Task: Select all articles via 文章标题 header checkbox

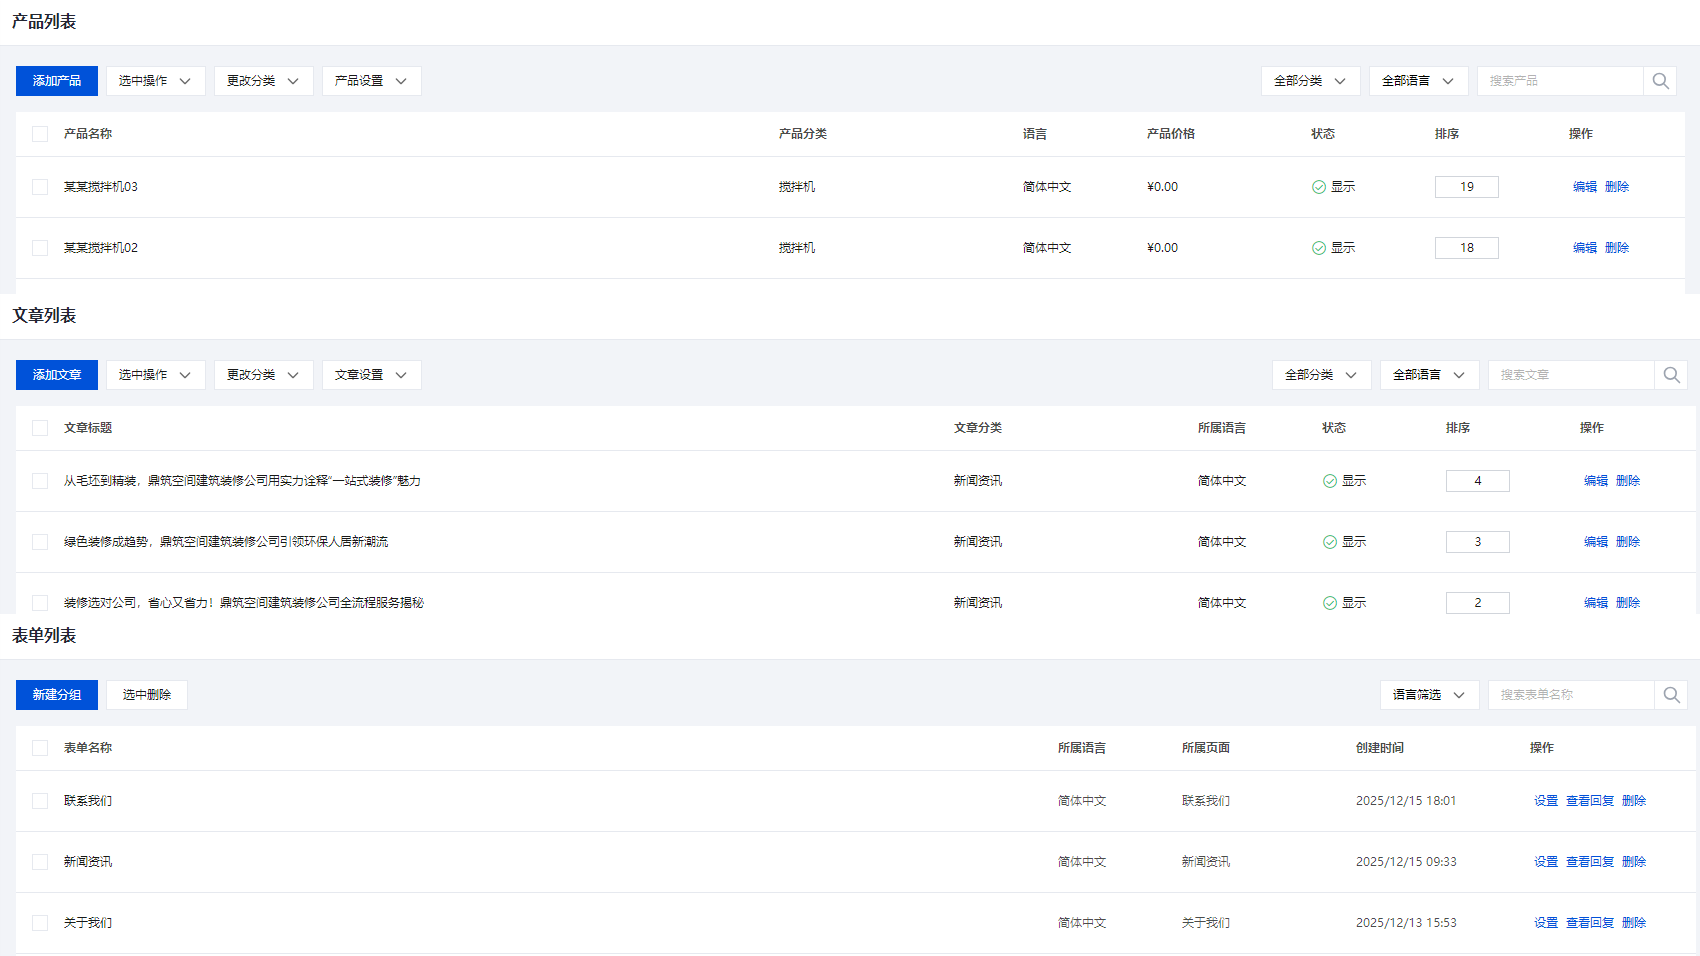Action: [x=40, y=428]
